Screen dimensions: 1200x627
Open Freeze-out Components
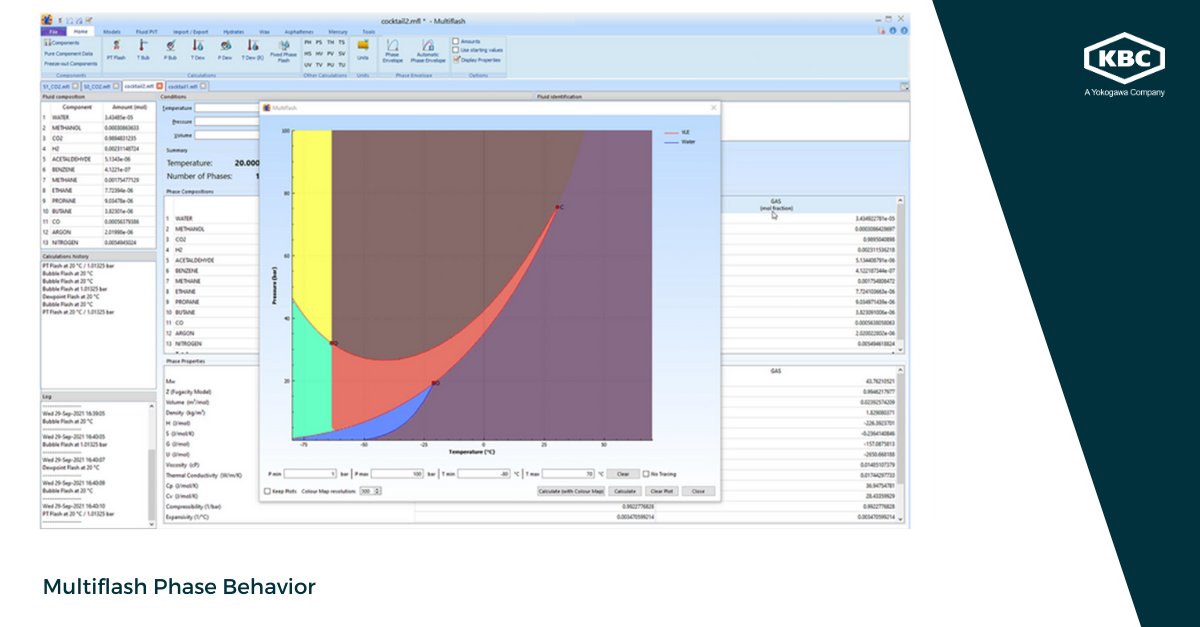70,63
